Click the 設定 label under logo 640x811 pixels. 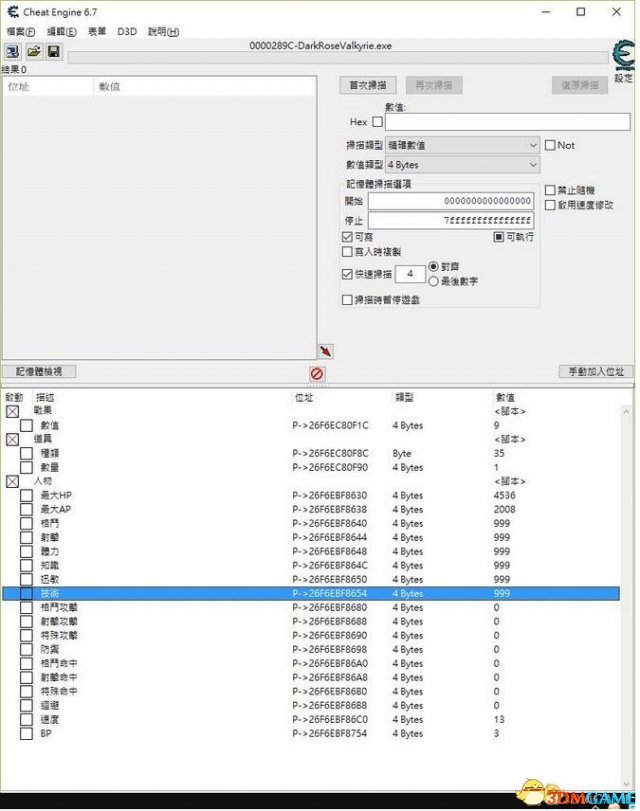tap(623, 79)
